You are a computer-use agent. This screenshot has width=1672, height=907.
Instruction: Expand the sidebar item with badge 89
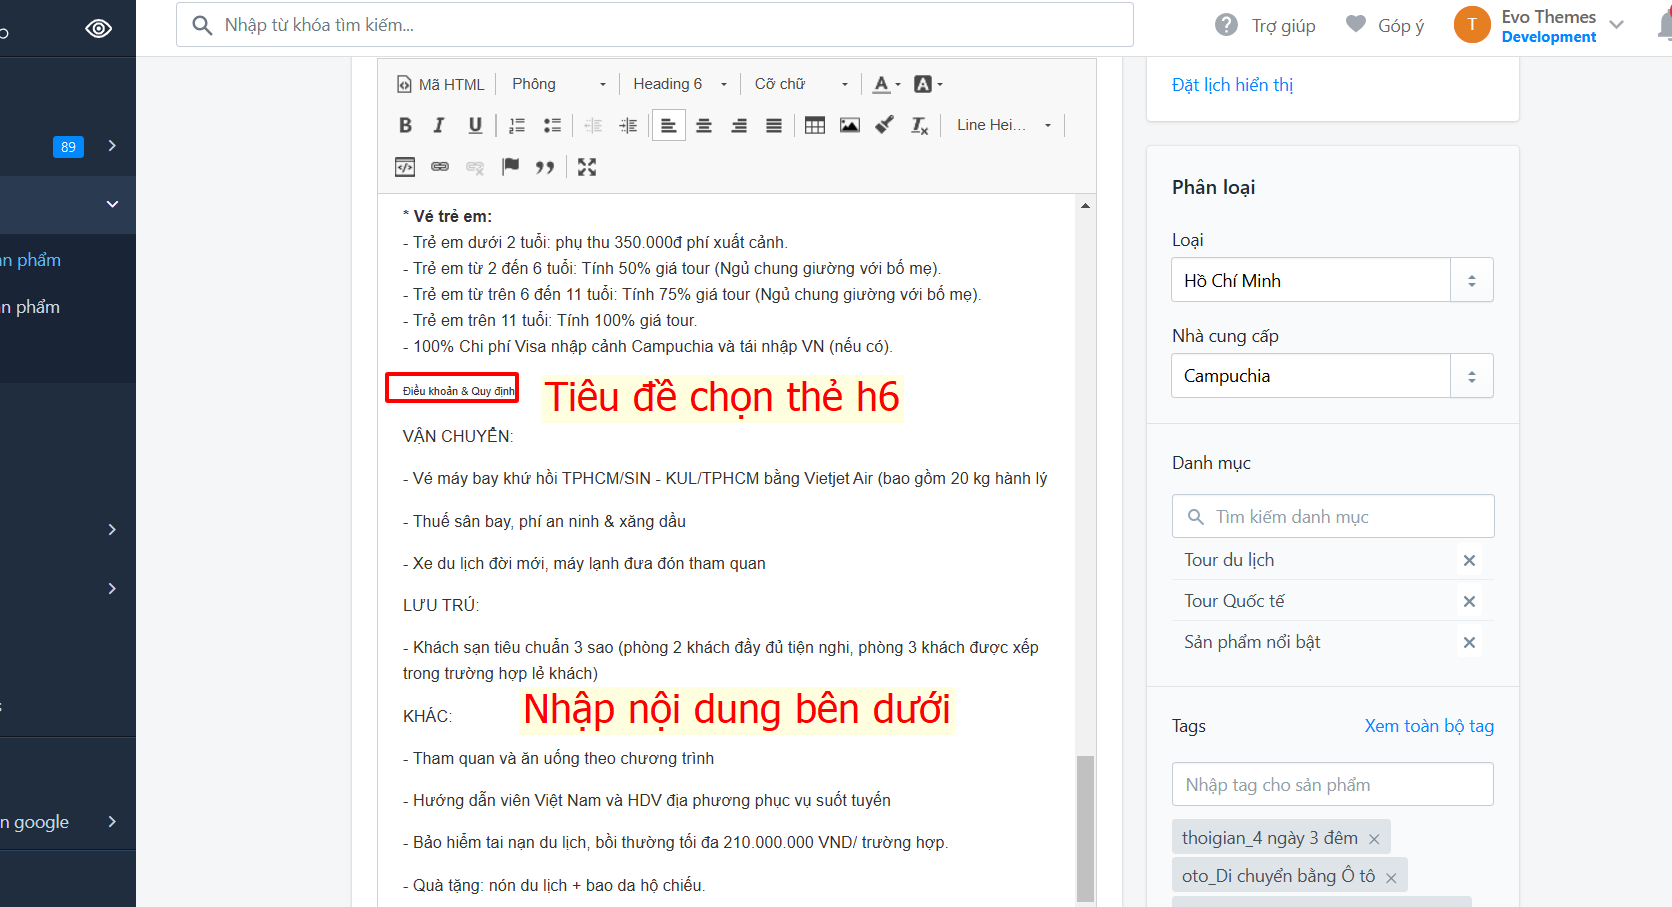pos(112,146)
